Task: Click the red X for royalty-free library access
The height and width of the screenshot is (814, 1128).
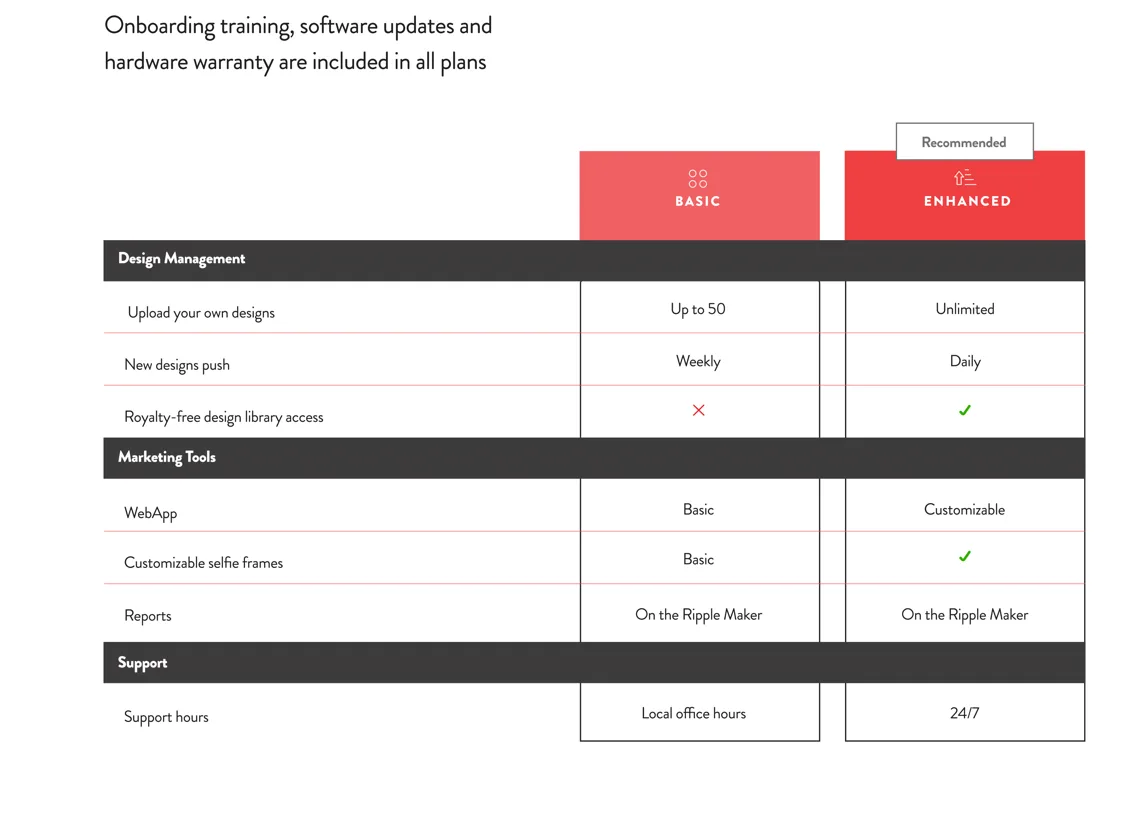Action: pyautogui.click(x=698, y=410)
